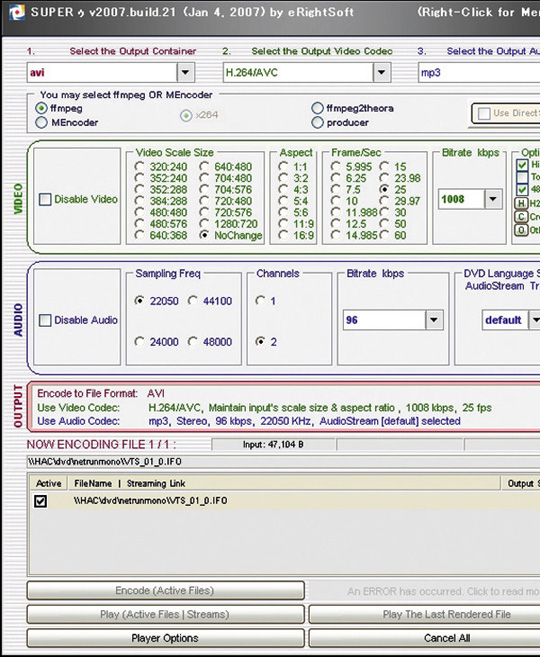Click the Active column header
Image resolution: width=540 pixels, height=657 pixels.
click(x=49, y=484)
